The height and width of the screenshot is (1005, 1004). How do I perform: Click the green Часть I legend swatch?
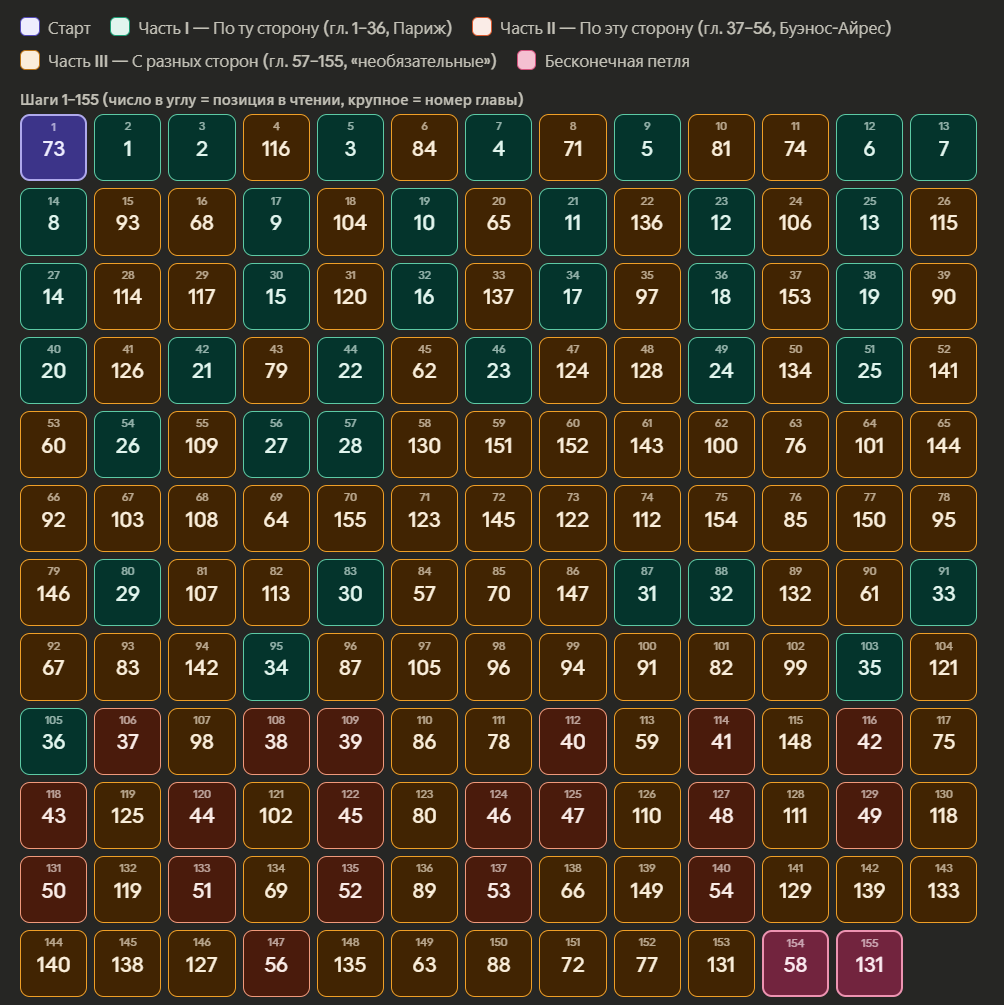(x=121, y=28)
